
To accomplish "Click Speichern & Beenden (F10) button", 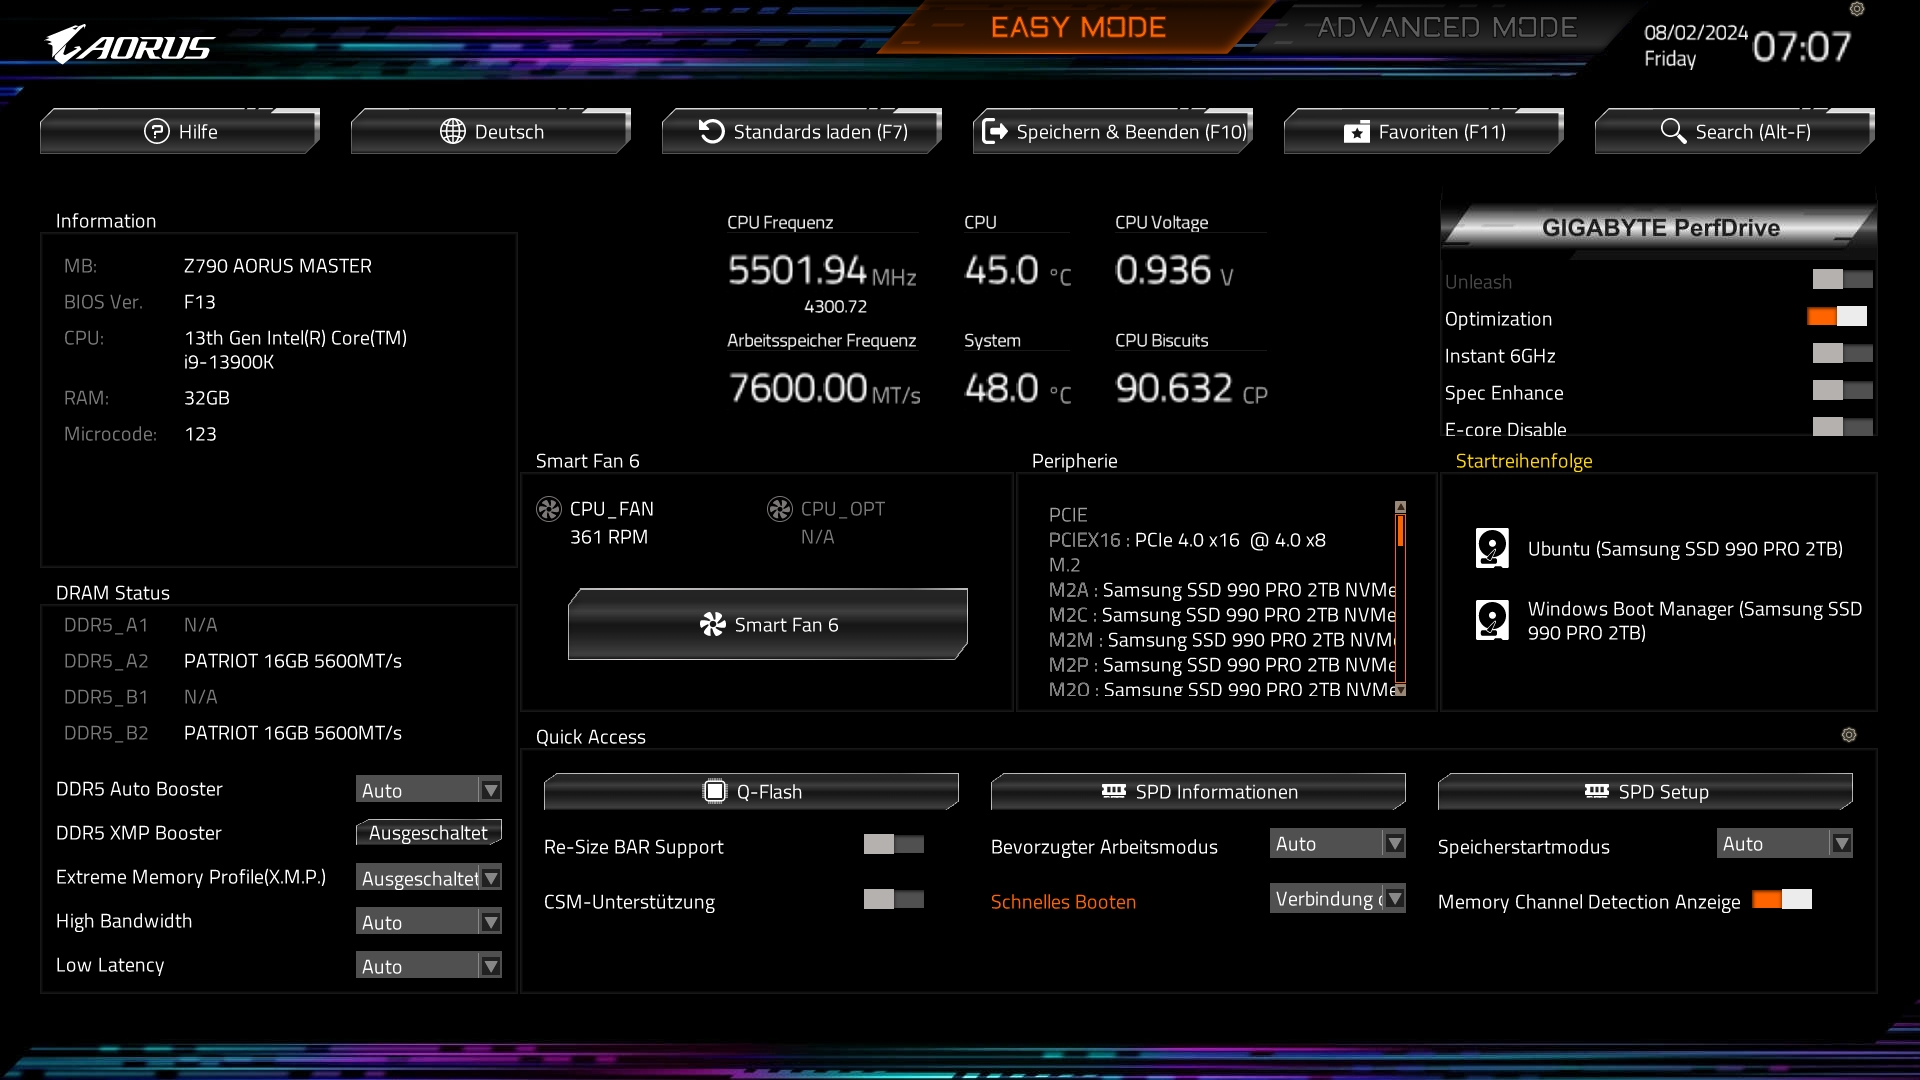I will point(1113,132).
